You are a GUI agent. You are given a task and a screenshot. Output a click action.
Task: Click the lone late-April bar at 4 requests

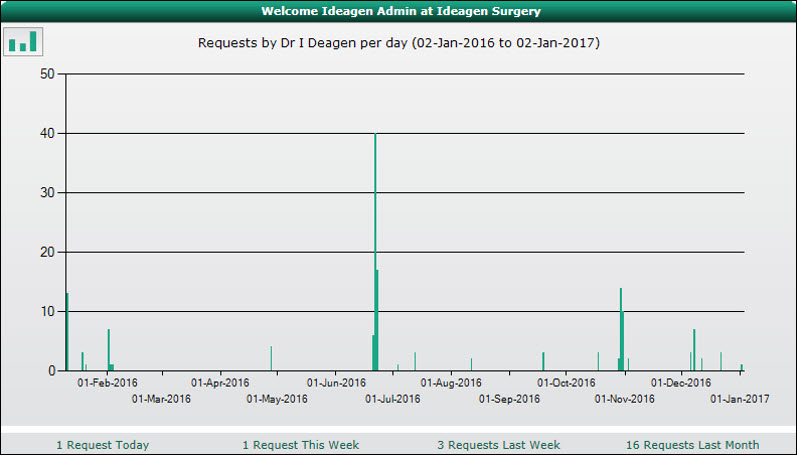pyautogui.click(x=271, y=359)
